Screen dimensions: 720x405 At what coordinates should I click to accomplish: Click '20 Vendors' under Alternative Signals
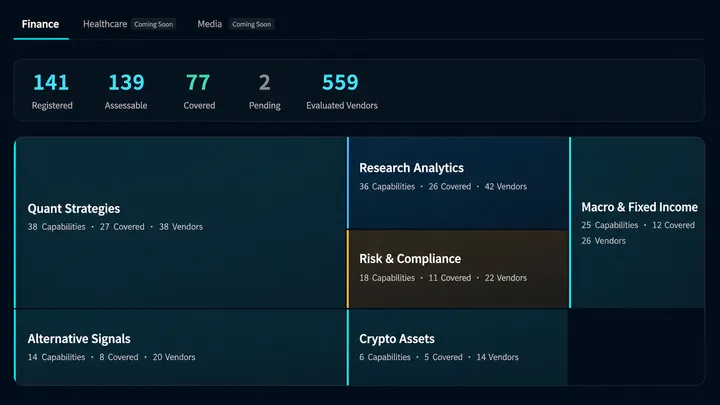(x=174, y=357)
